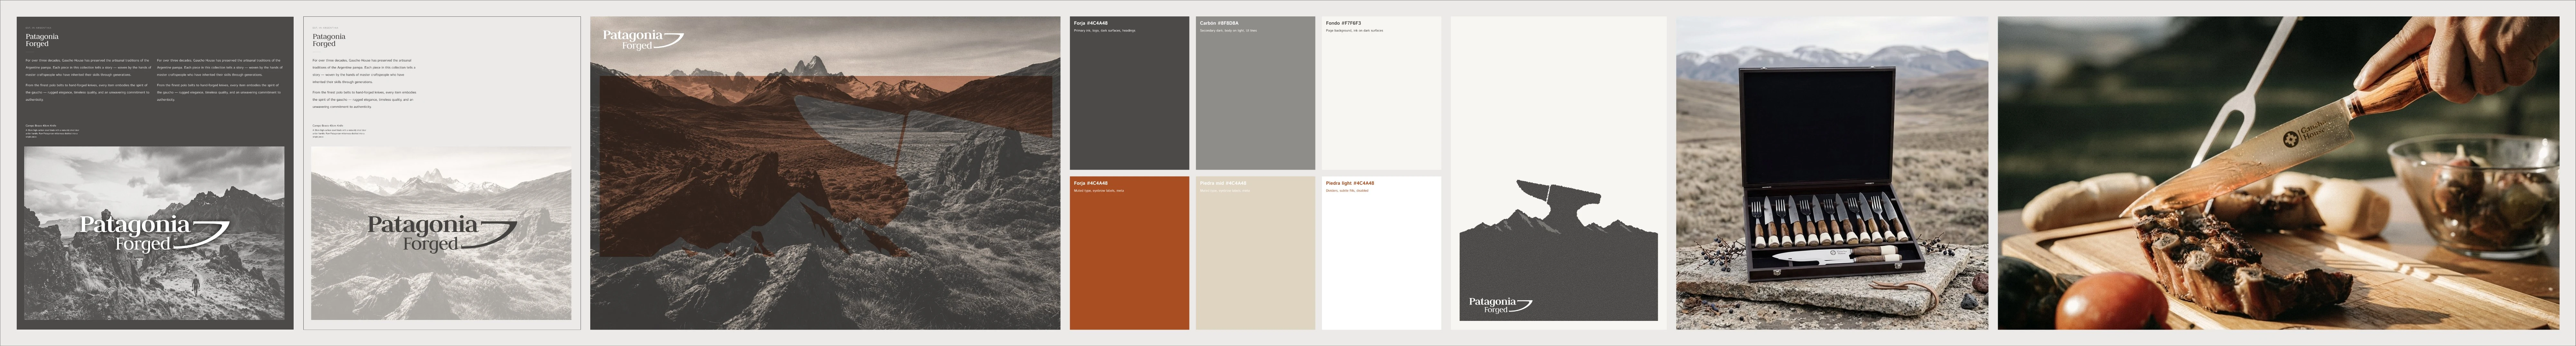Select the Carbón #8F8D8A gray swatch
Image resolution: width=2576 pixels, height=346 pixels.
[1255, 93]
